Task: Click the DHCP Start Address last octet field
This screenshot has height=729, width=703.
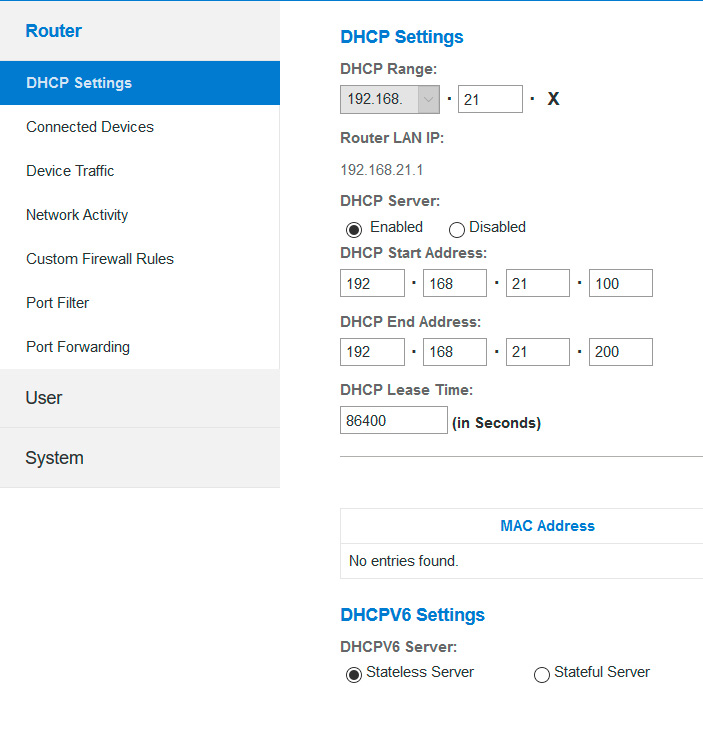Action: coord(620,283)
